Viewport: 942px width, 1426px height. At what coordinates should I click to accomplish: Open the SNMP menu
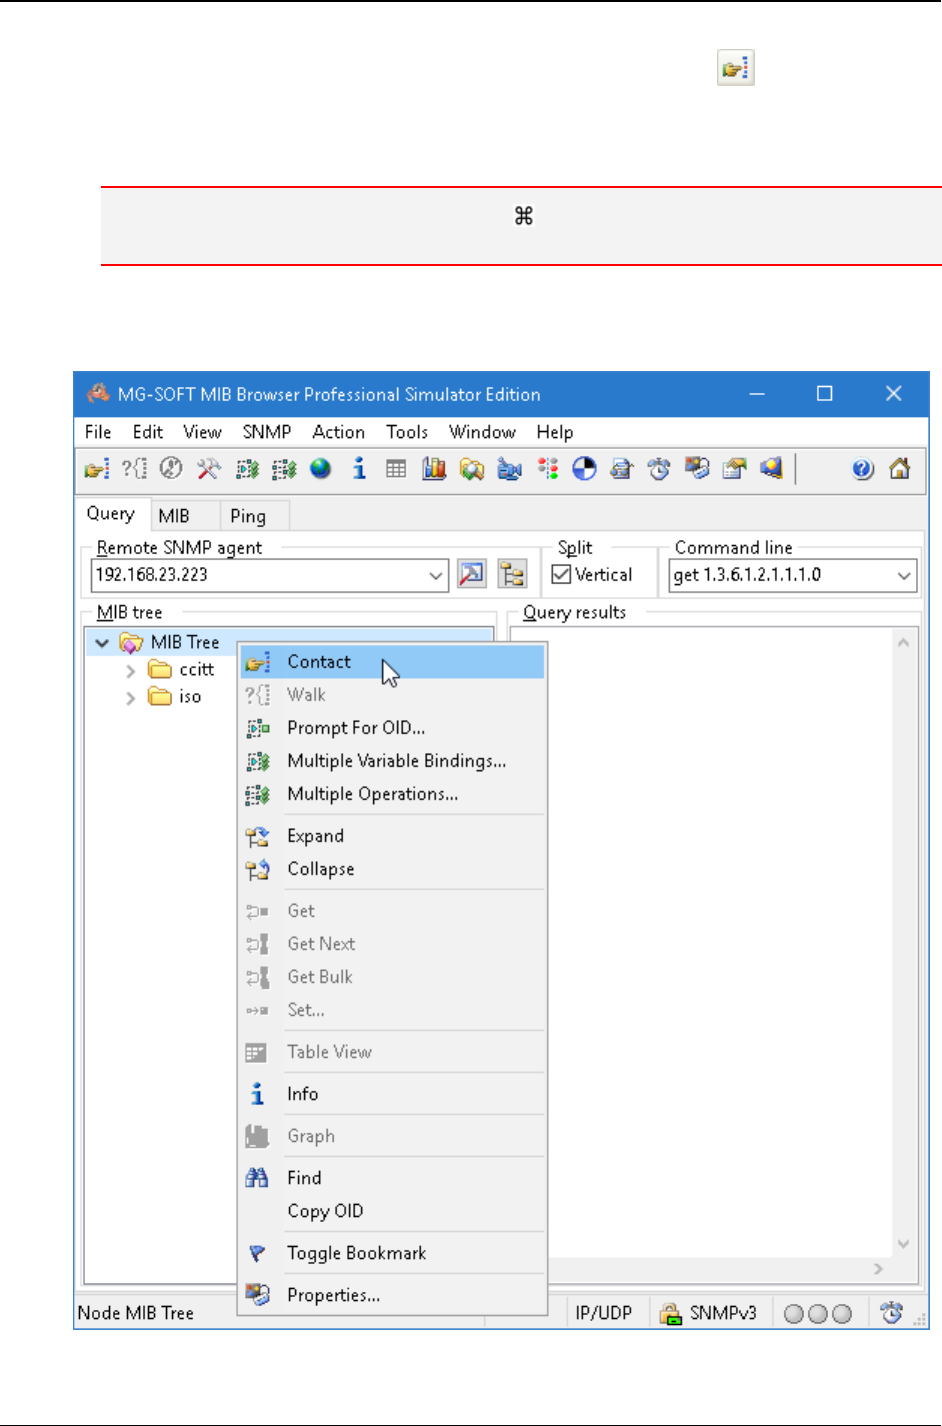point(267,432)
